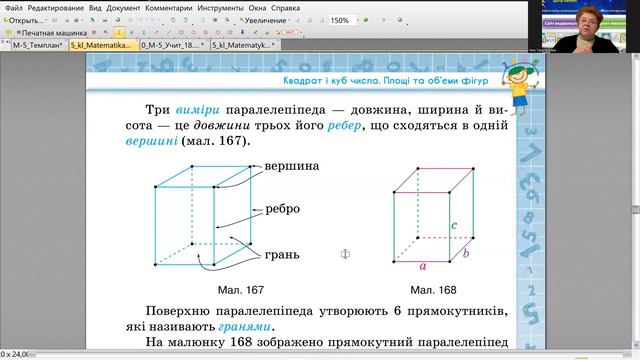This screenshot has height=360, width=640.
Task: Select the Polygon shape tool
Action: (206, 32)
